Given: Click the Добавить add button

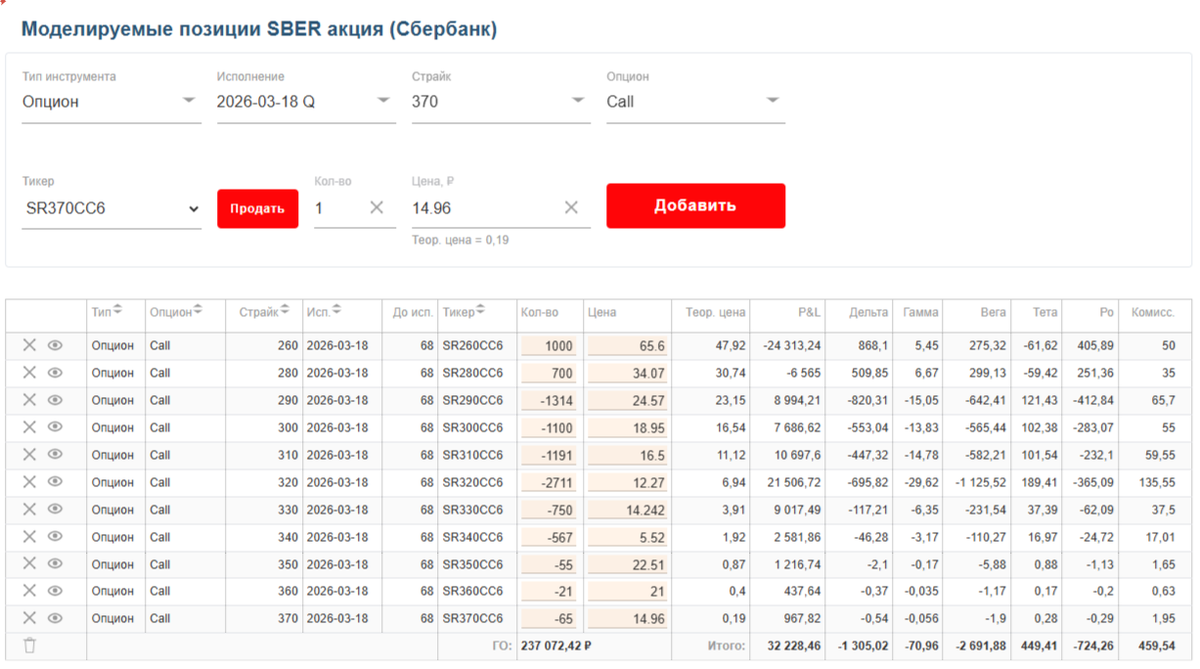Looking at the screenshot, I should point(696,205).
